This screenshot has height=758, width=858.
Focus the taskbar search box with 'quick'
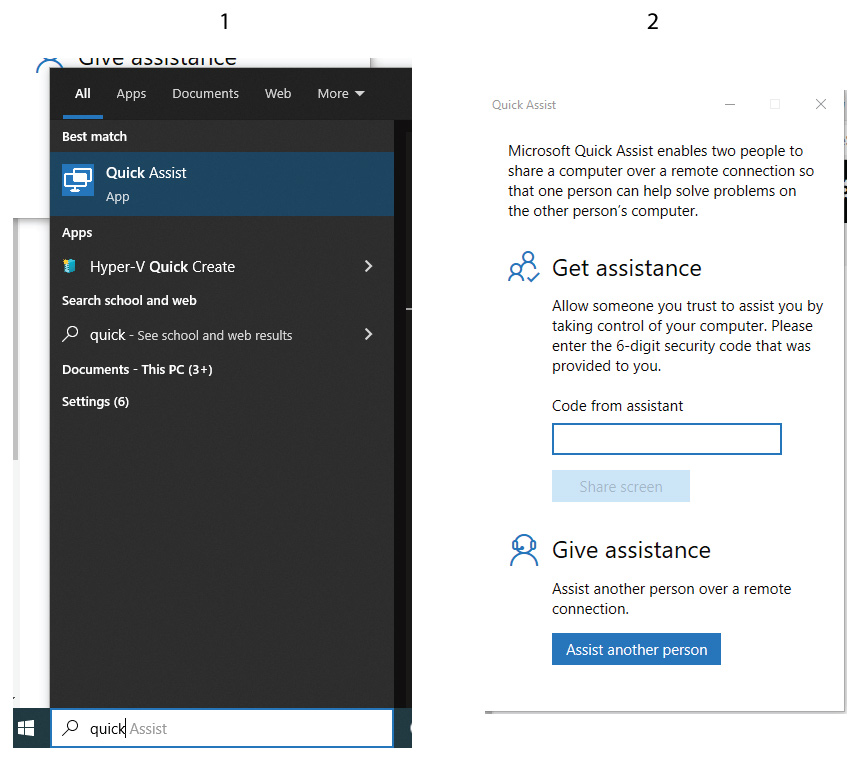[222, 728]
